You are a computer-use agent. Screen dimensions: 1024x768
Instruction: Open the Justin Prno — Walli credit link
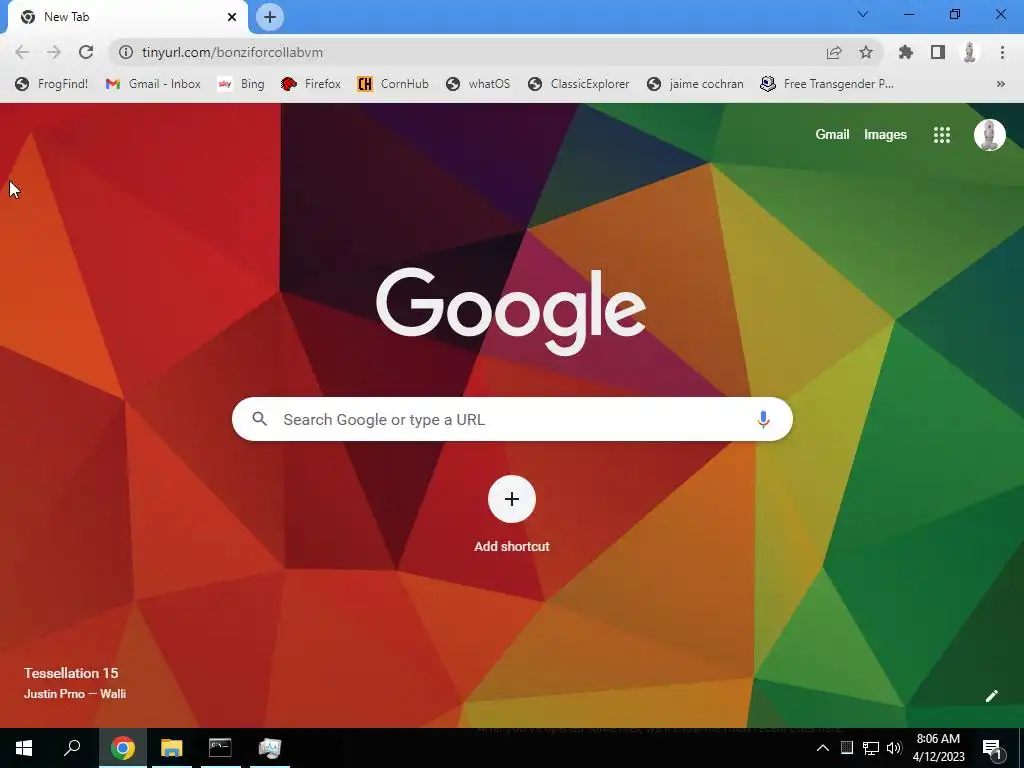(x=75, y=694)
